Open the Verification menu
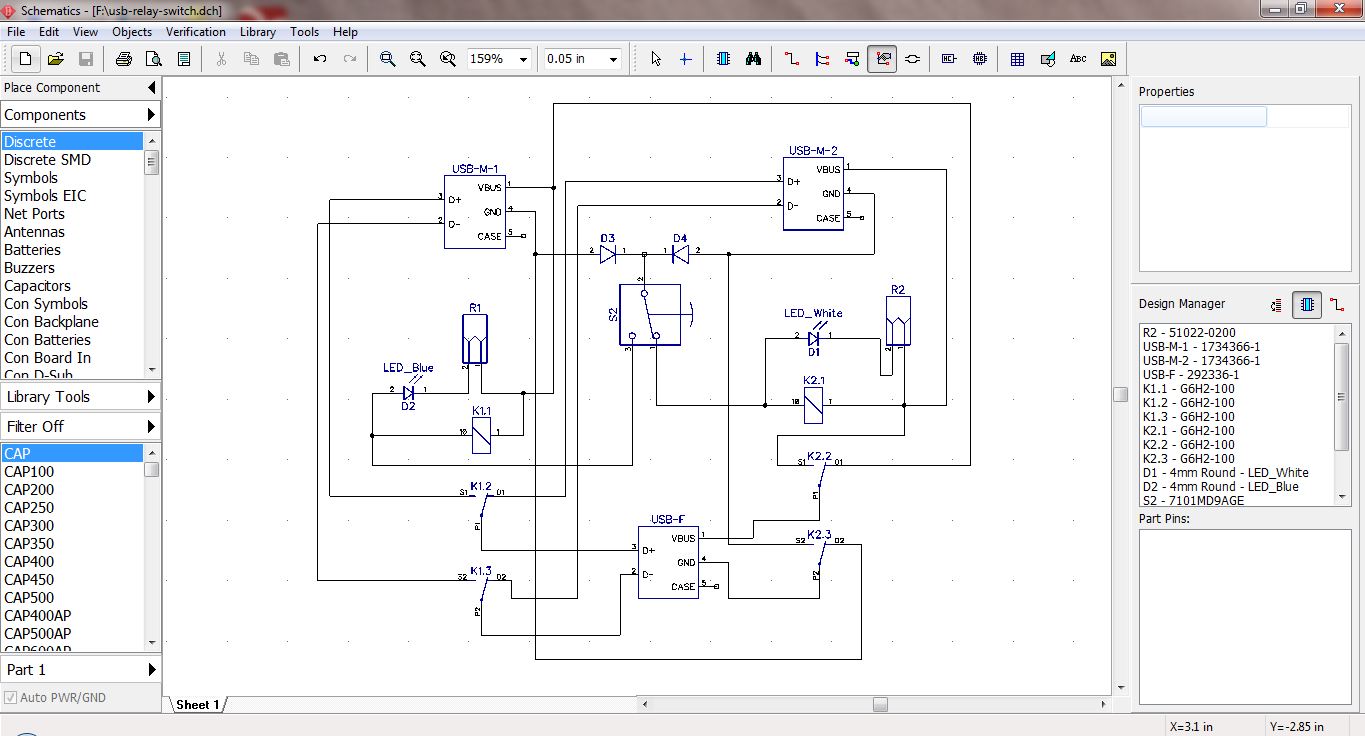The height and width of the screenshot is (736, 1365). 195,31
